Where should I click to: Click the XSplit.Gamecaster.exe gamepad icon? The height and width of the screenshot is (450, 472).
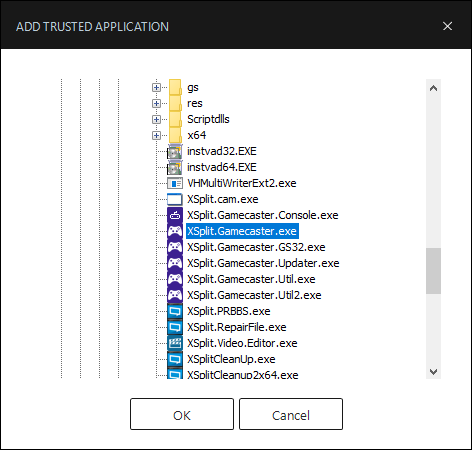click(x=175, y=231)
